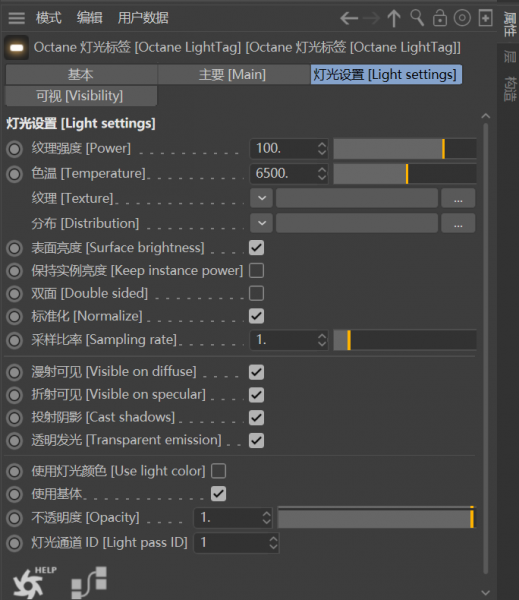This screenshot has height=600, width=519.
Task: Adjust the Temperature slider bar
Action: point(405,174)
